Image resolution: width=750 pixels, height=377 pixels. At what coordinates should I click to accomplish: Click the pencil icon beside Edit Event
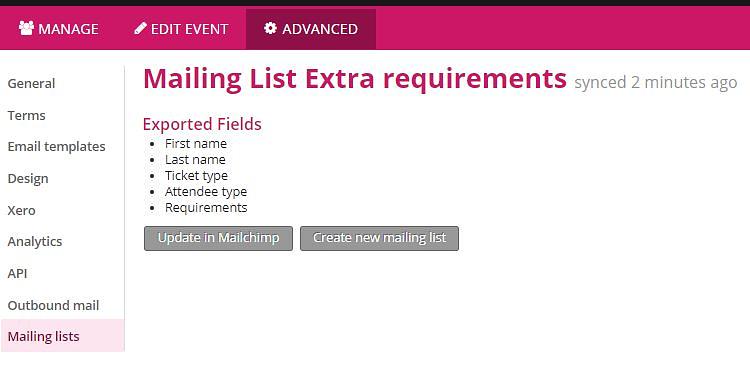(x=140, y=28)
